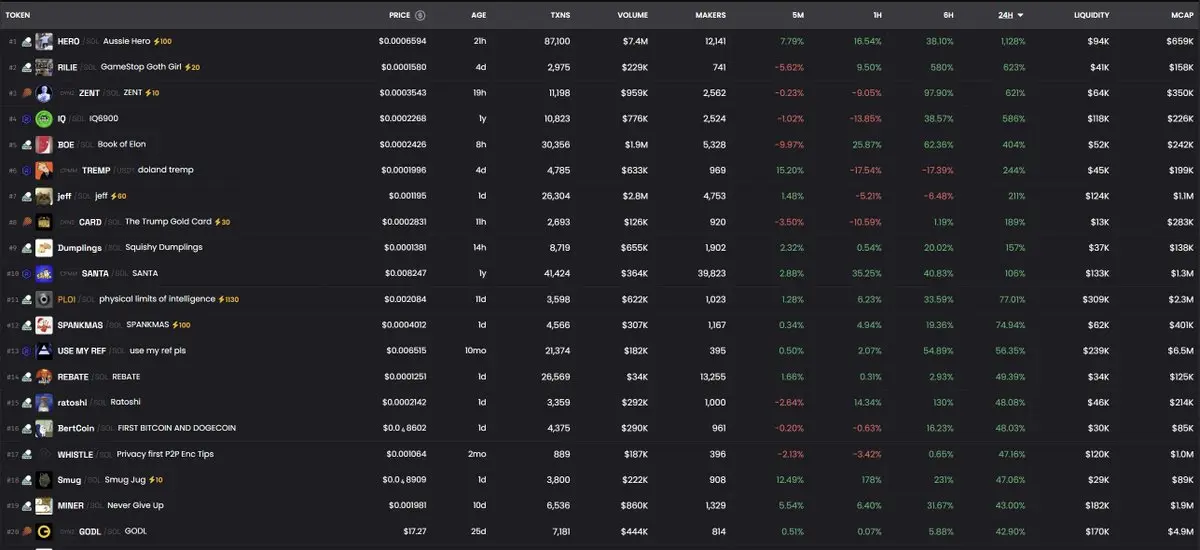The image size is (1200, 550).
Task: Click the orange DEX icon on the ZENT row
Action: coord(27,93)
